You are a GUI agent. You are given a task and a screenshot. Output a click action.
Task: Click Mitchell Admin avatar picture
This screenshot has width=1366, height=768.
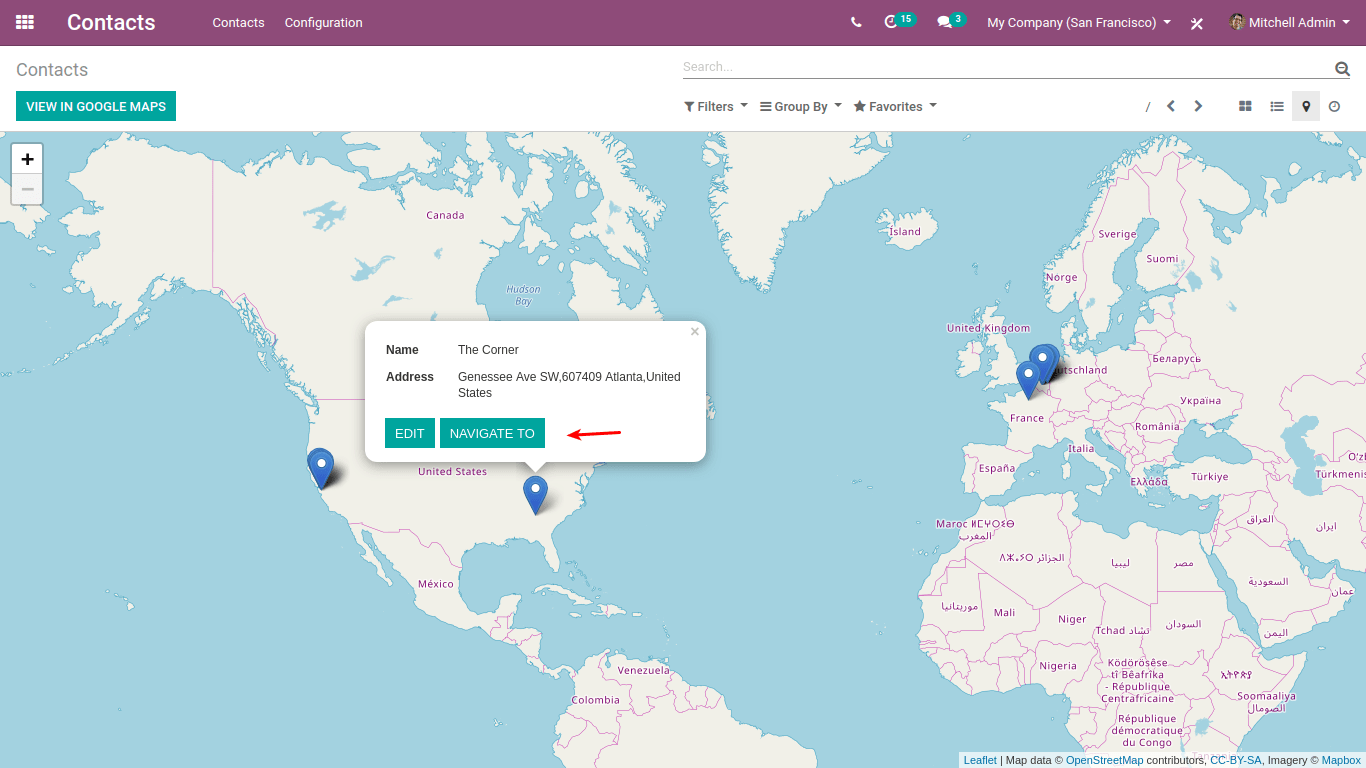(1237, 22)
